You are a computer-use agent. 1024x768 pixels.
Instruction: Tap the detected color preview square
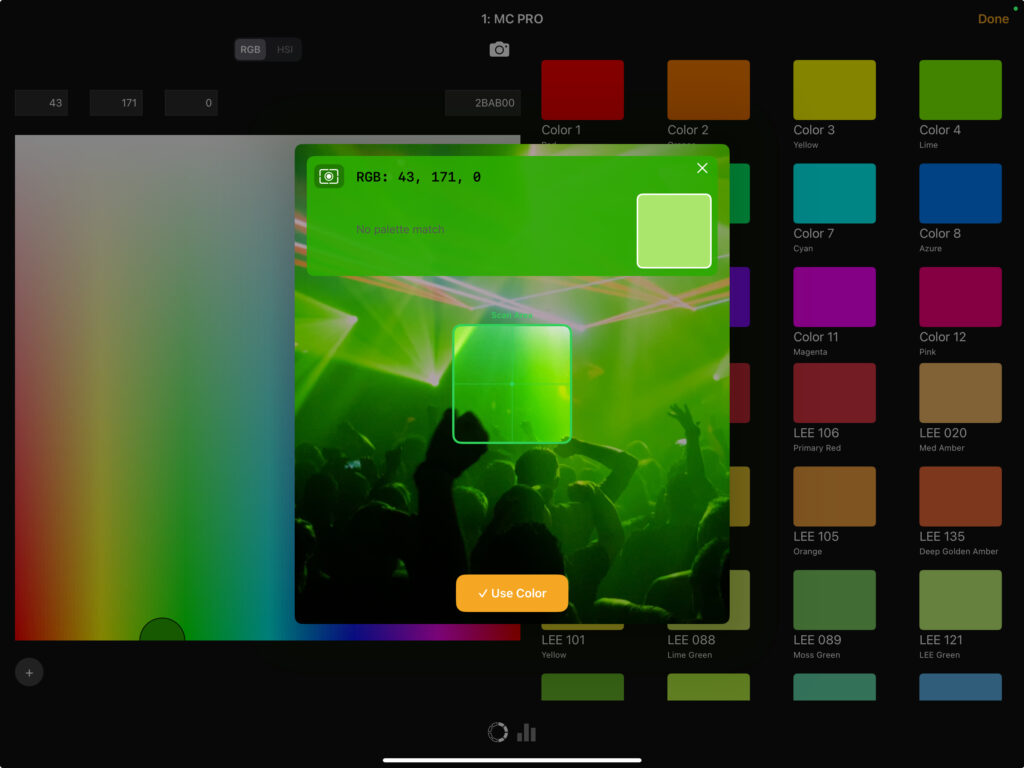click(674, 231)
